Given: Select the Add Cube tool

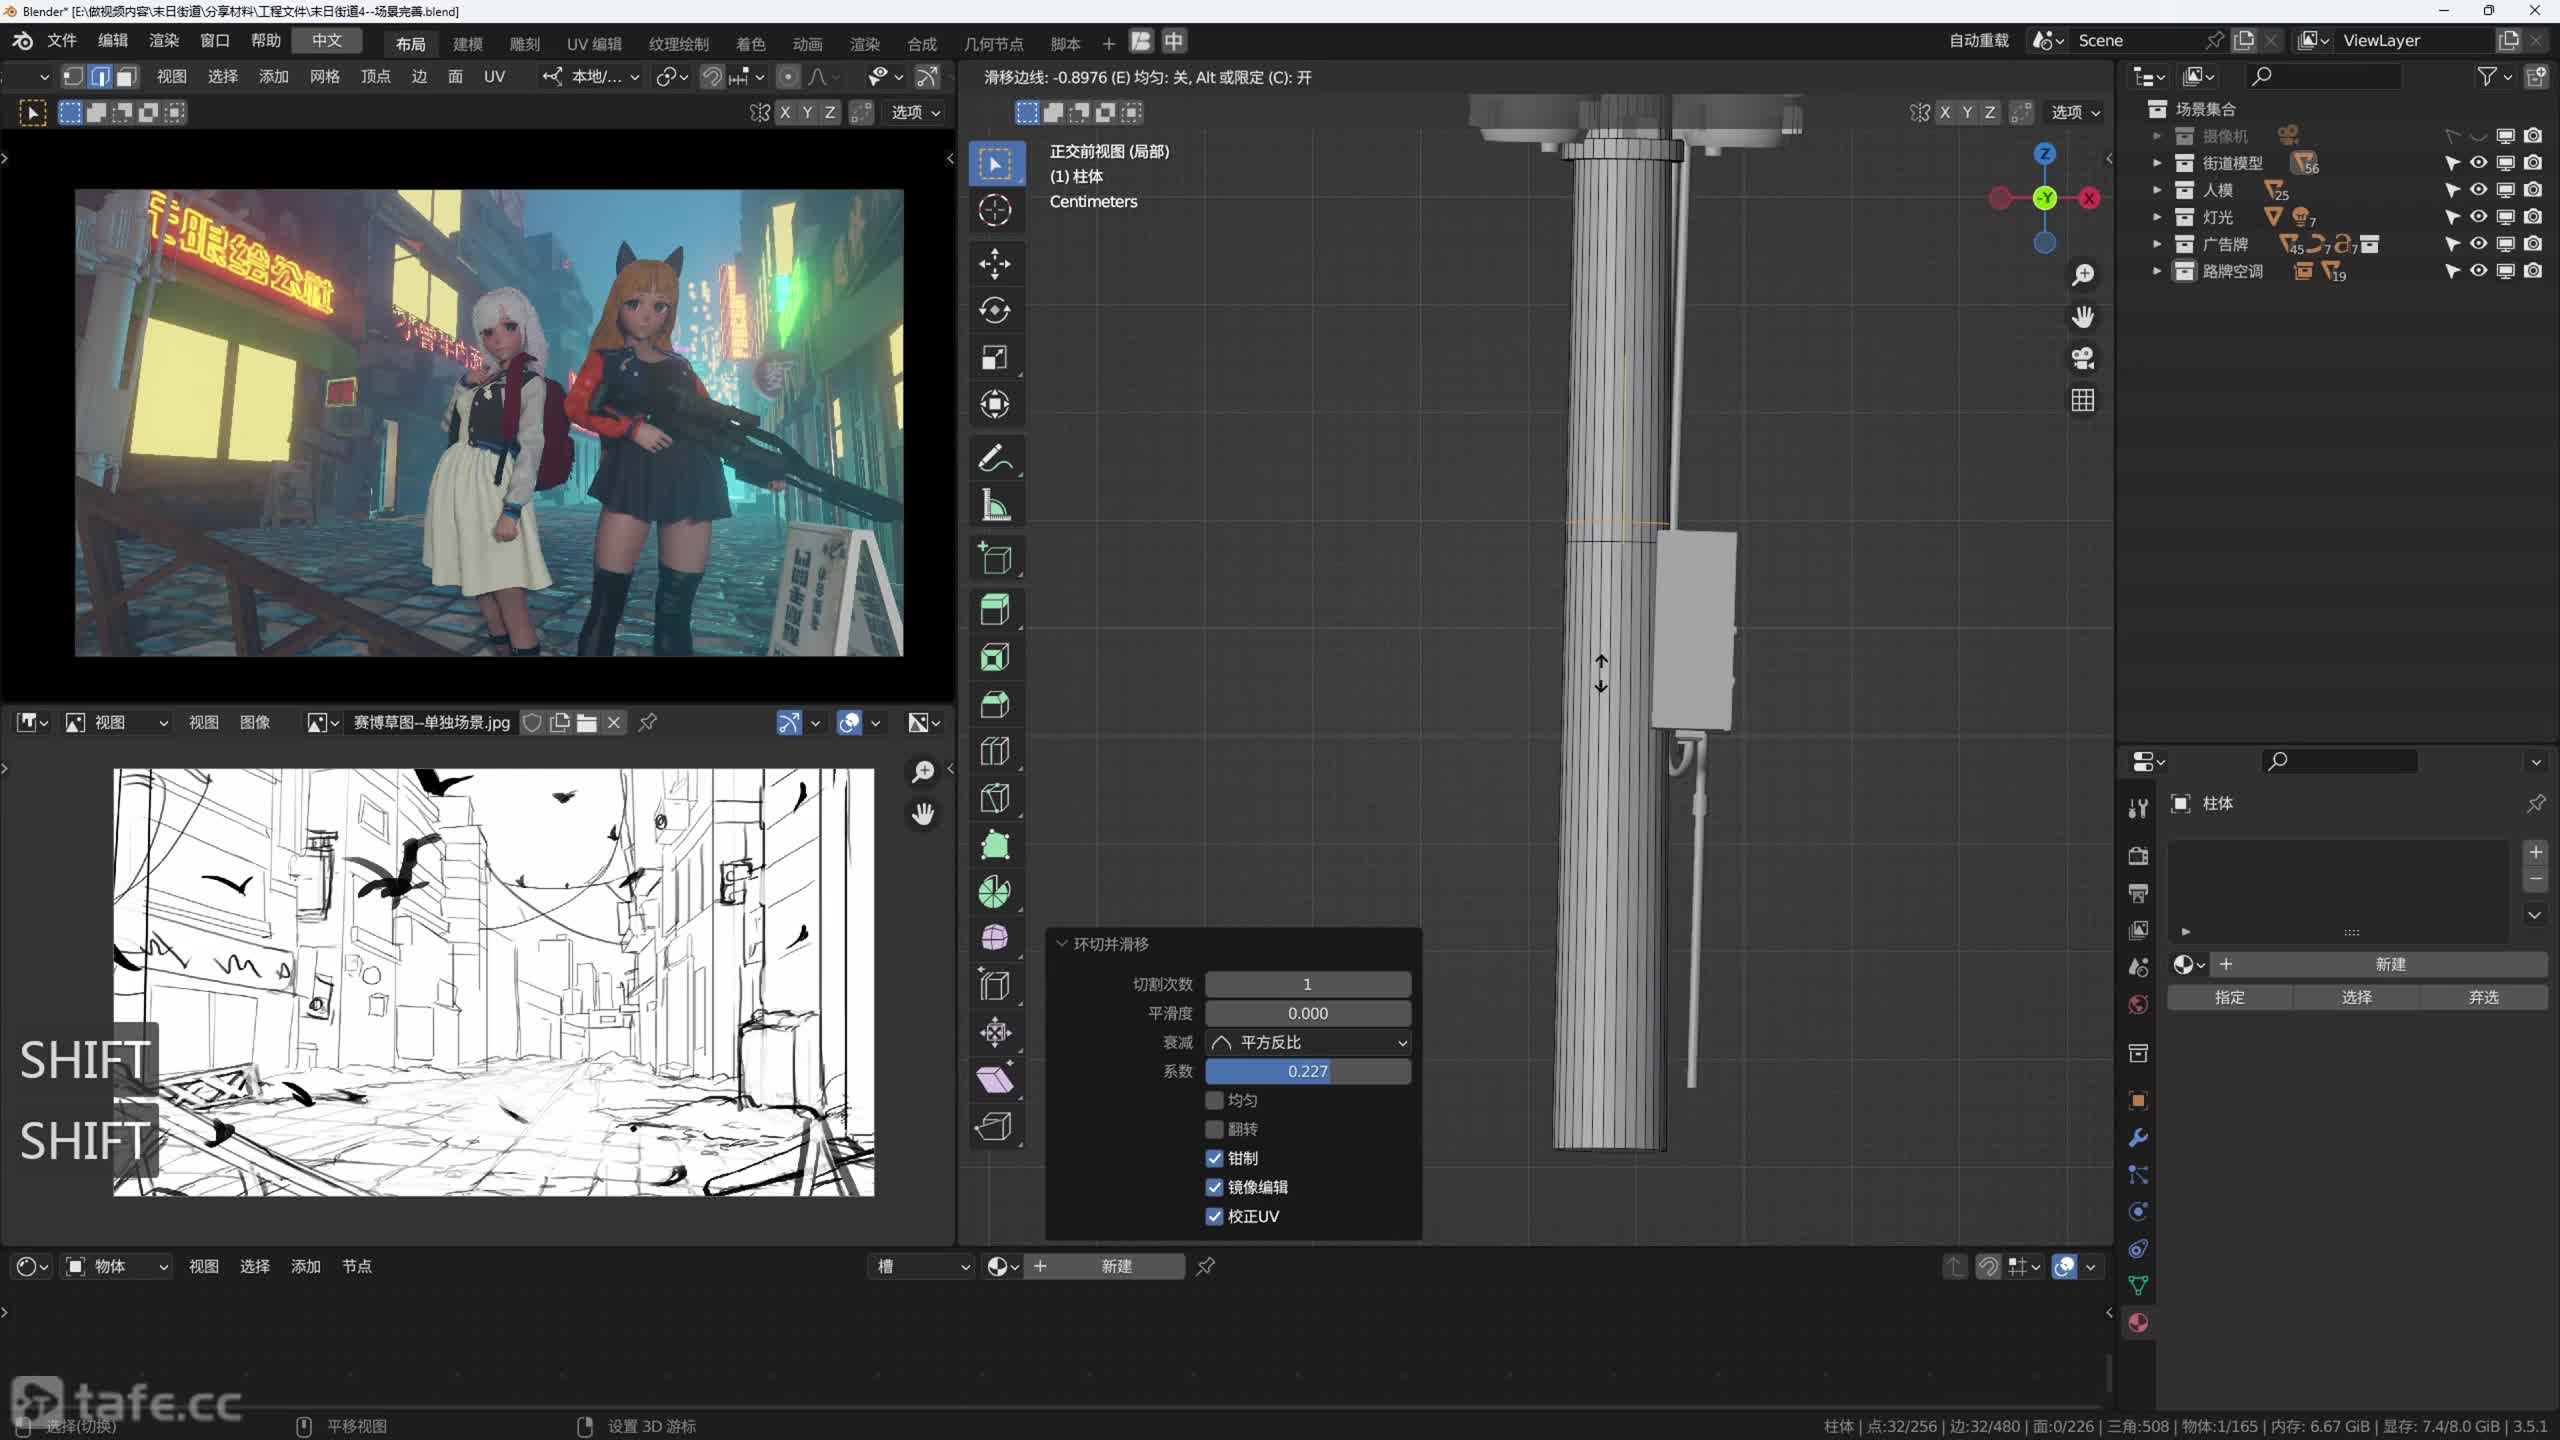Looking at the screenshot, I should tap(995, 560).
